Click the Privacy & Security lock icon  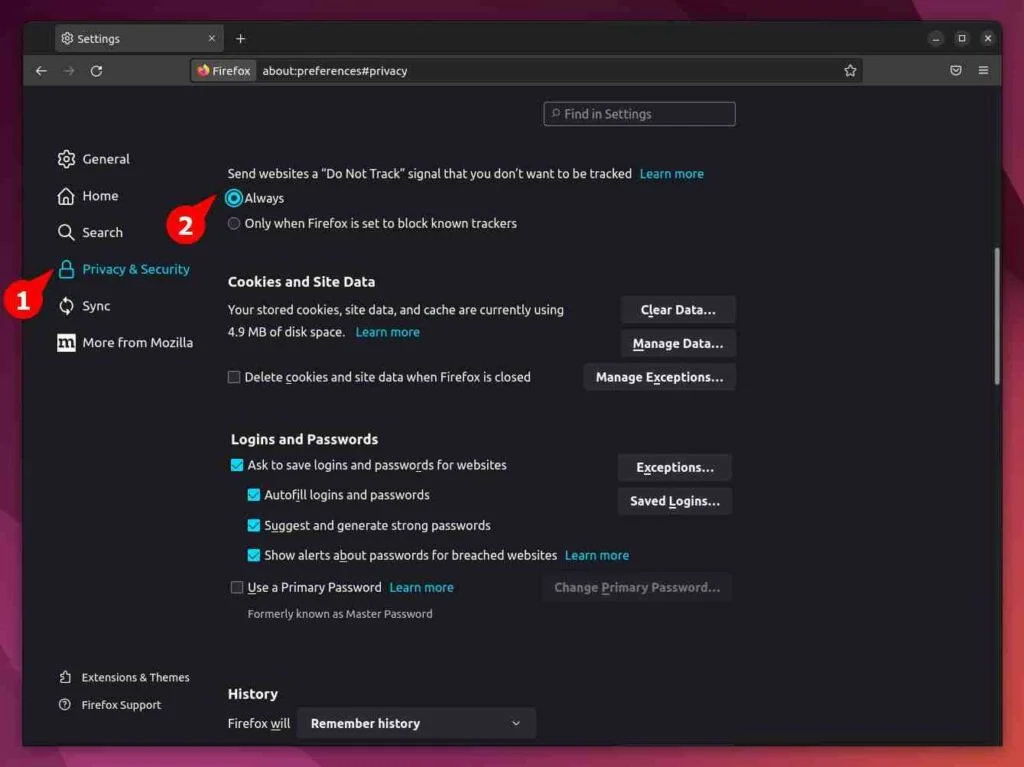click(x=66, y=269)
